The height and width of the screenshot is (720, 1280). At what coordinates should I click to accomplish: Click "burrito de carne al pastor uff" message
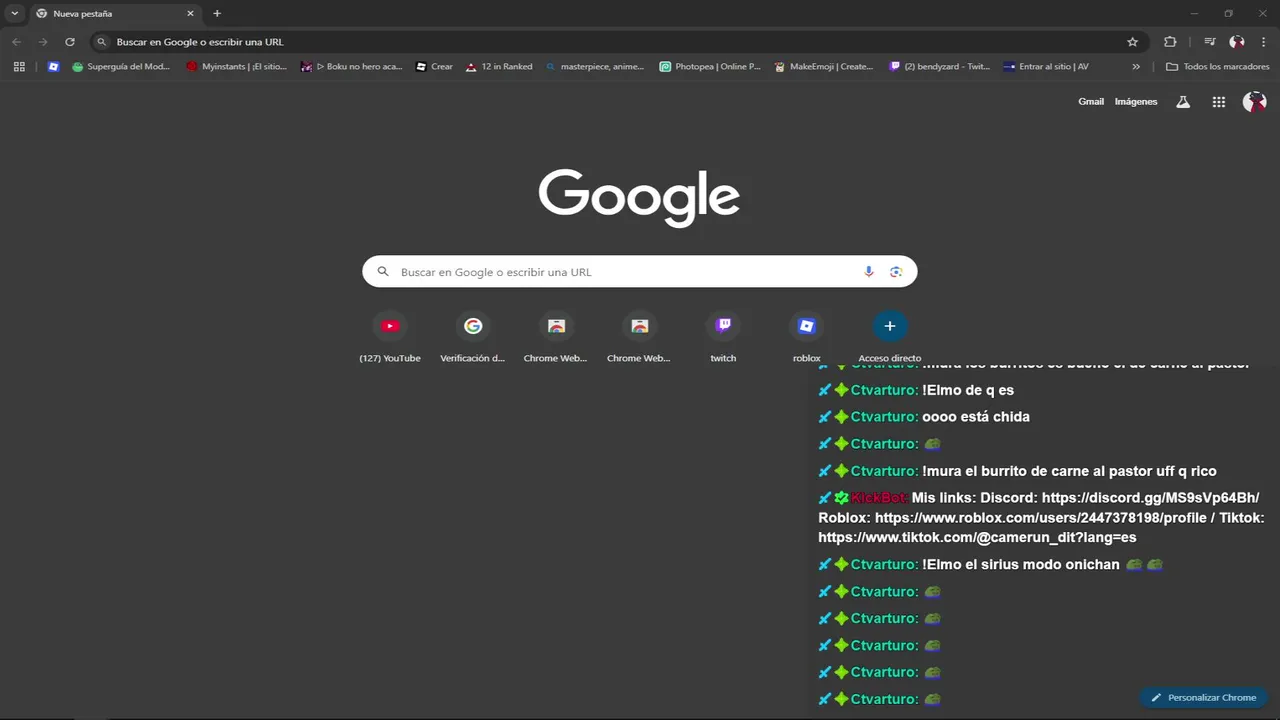click(x=1069, y=471)
